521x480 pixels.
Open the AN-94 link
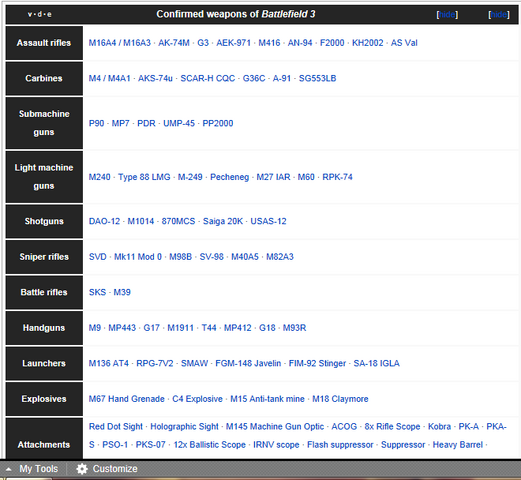pos(300,43)
